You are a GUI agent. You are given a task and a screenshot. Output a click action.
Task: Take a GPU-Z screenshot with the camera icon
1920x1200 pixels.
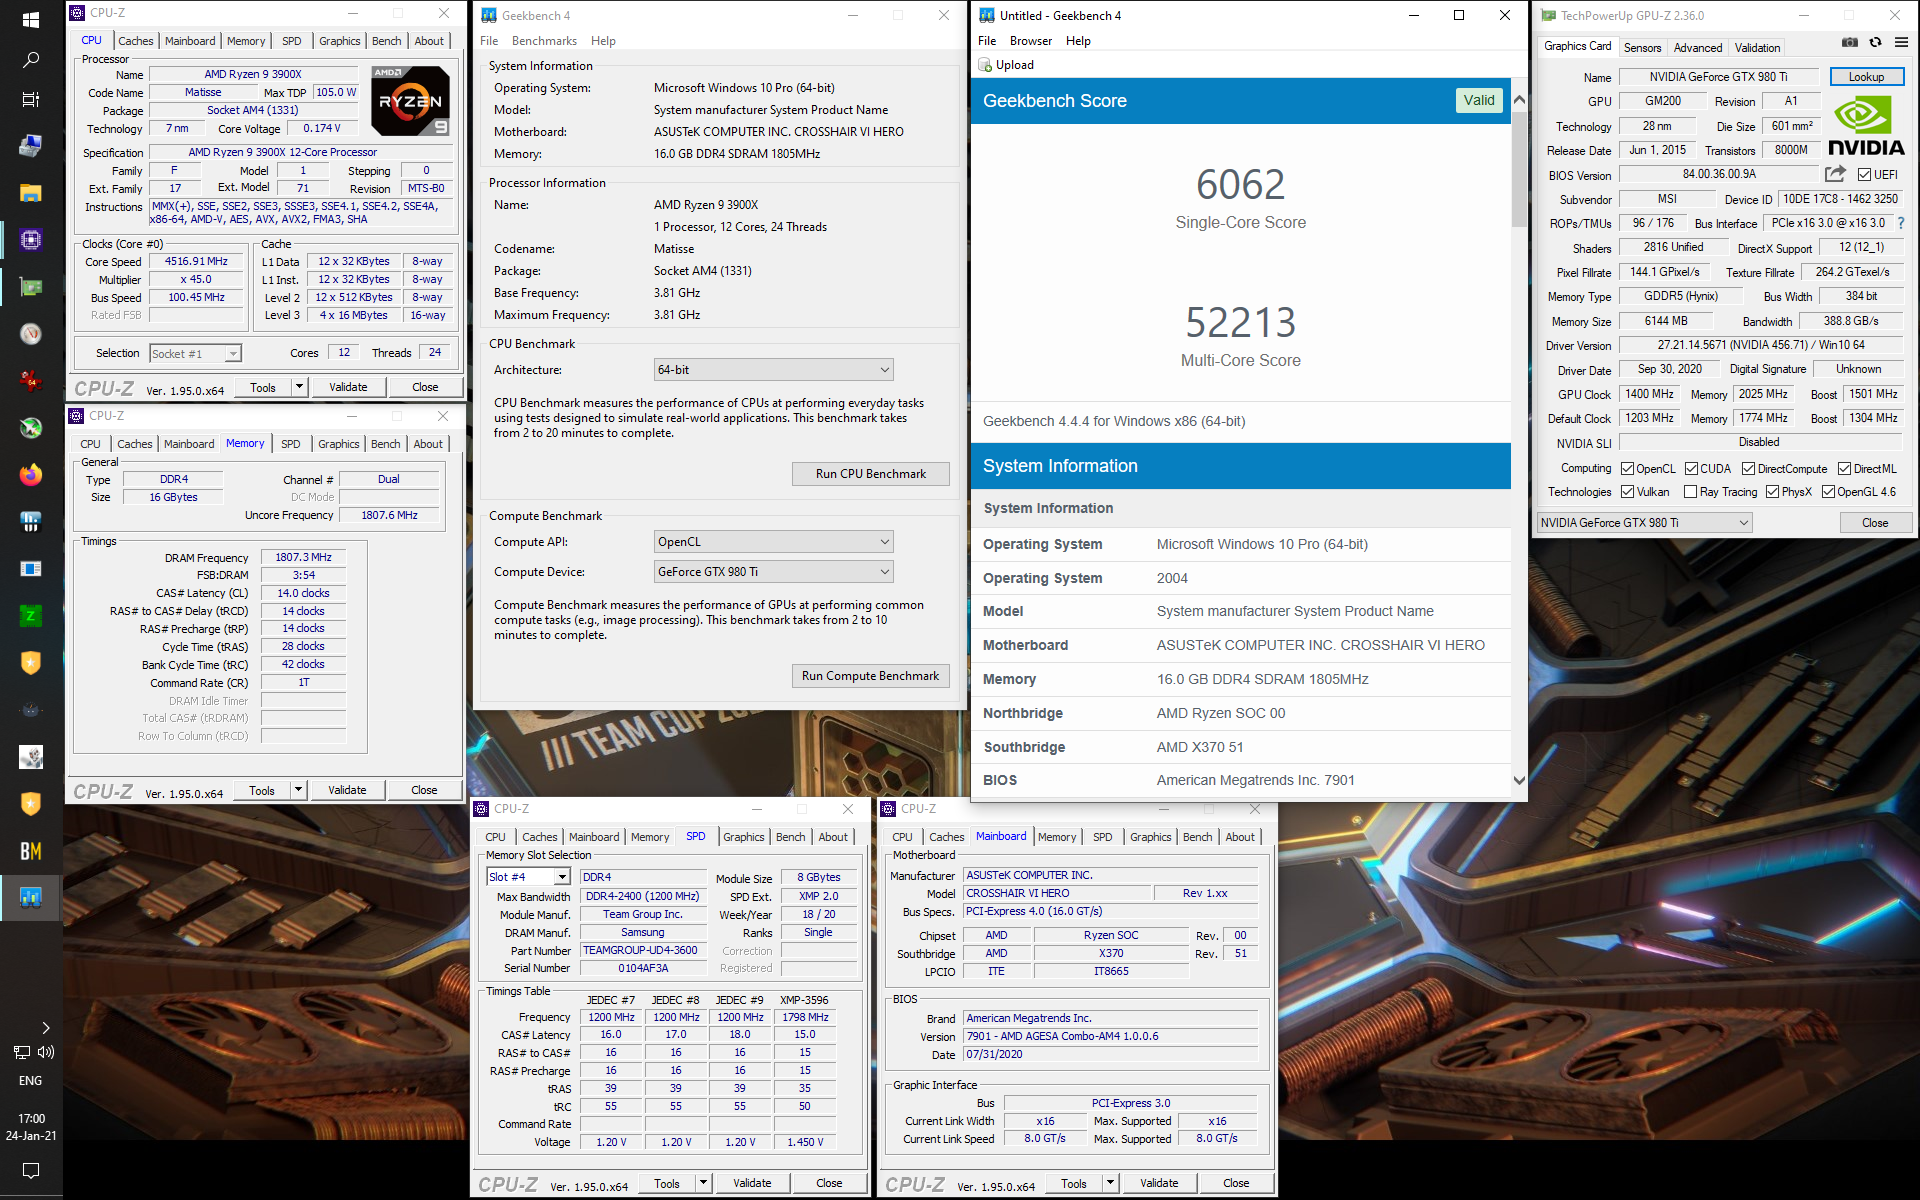(x=1850, y=42)
